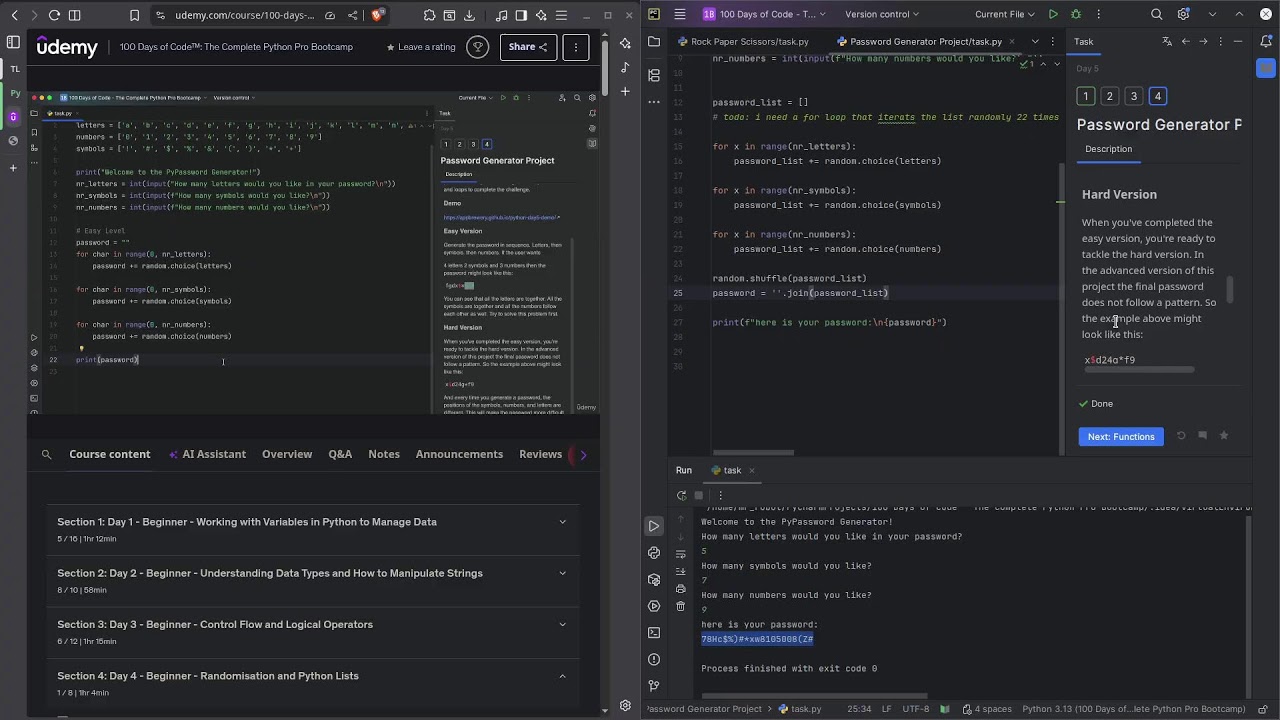Screen dimensions: 1280x720
Task: Start the PyCharm debugger bug icon
Action: pyautogui.click(x=1076, y=14)
